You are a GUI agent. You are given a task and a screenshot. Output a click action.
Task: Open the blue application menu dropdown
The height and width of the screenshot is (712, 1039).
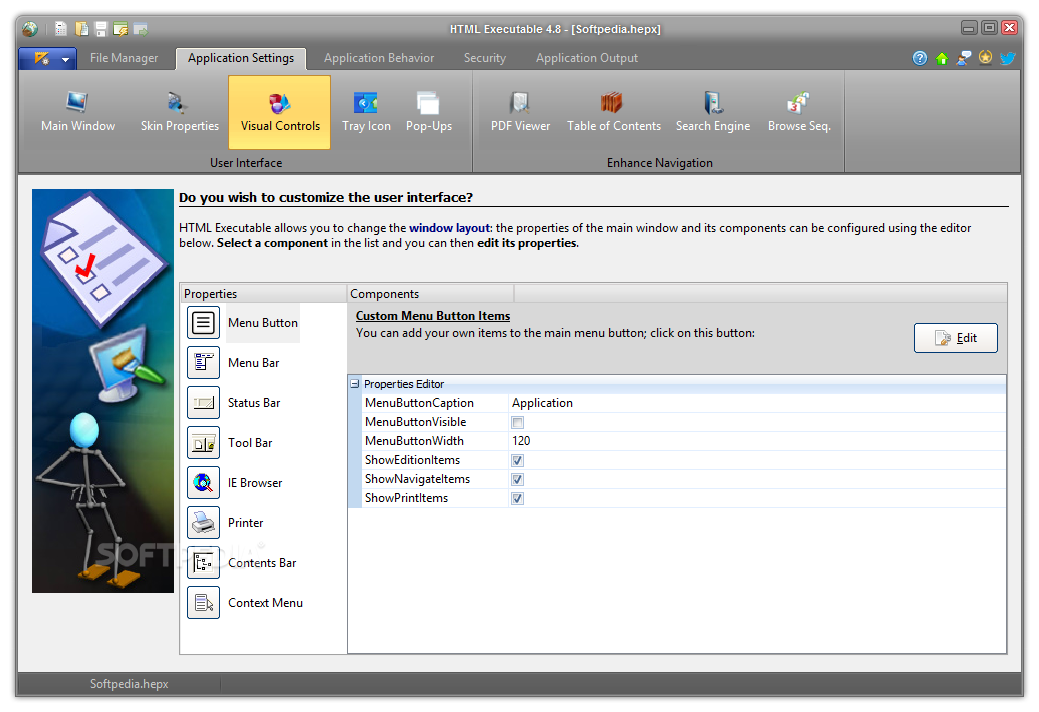pyautogui.click(x=47, y=58)
